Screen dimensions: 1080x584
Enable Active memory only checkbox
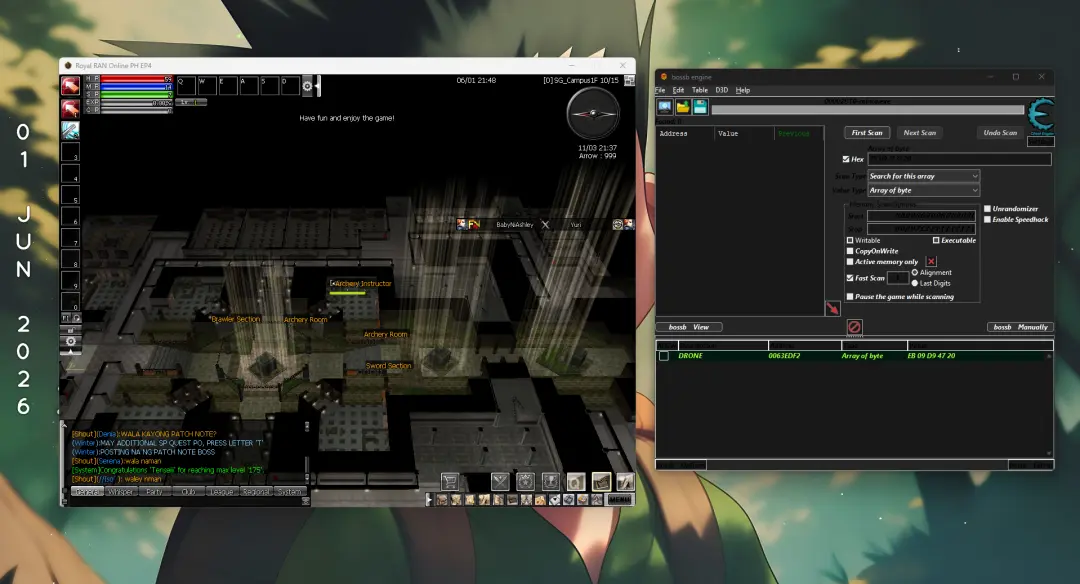850,262
